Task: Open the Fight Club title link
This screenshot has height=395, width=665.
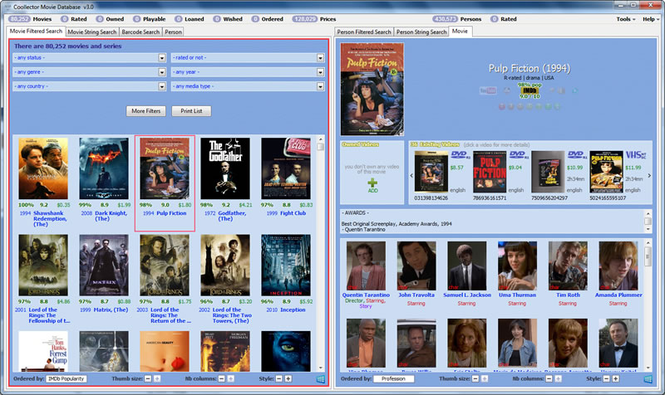Action: point(293,213)
